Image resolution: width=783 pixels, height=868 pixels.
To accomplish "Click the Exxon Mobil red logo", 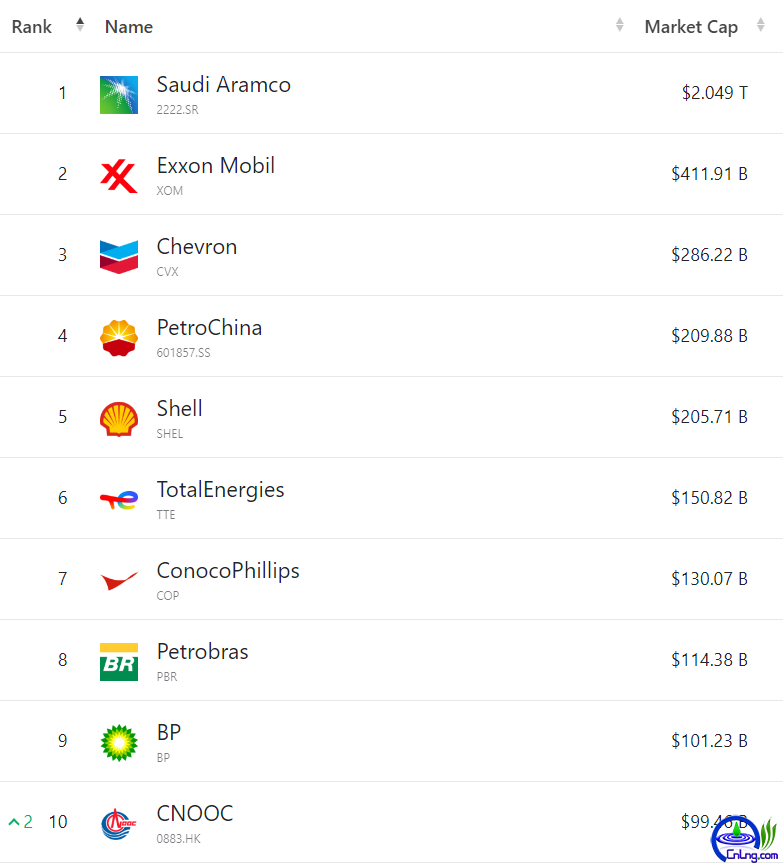I will point(119,176).
